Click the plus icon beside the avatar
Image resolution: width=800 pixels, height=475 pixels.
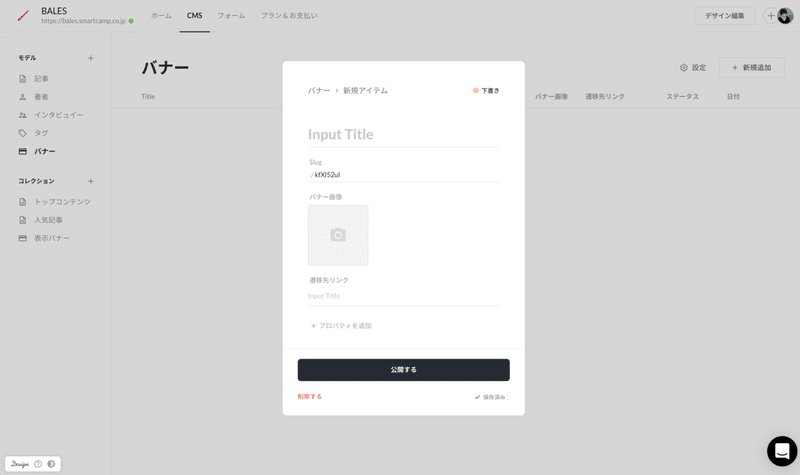(770, 16)
